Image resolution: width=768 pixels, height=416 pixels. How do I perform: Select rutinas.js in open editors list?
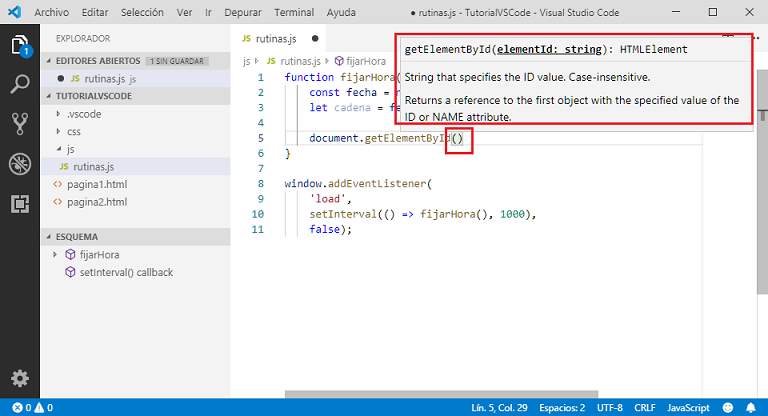[136, 78]
